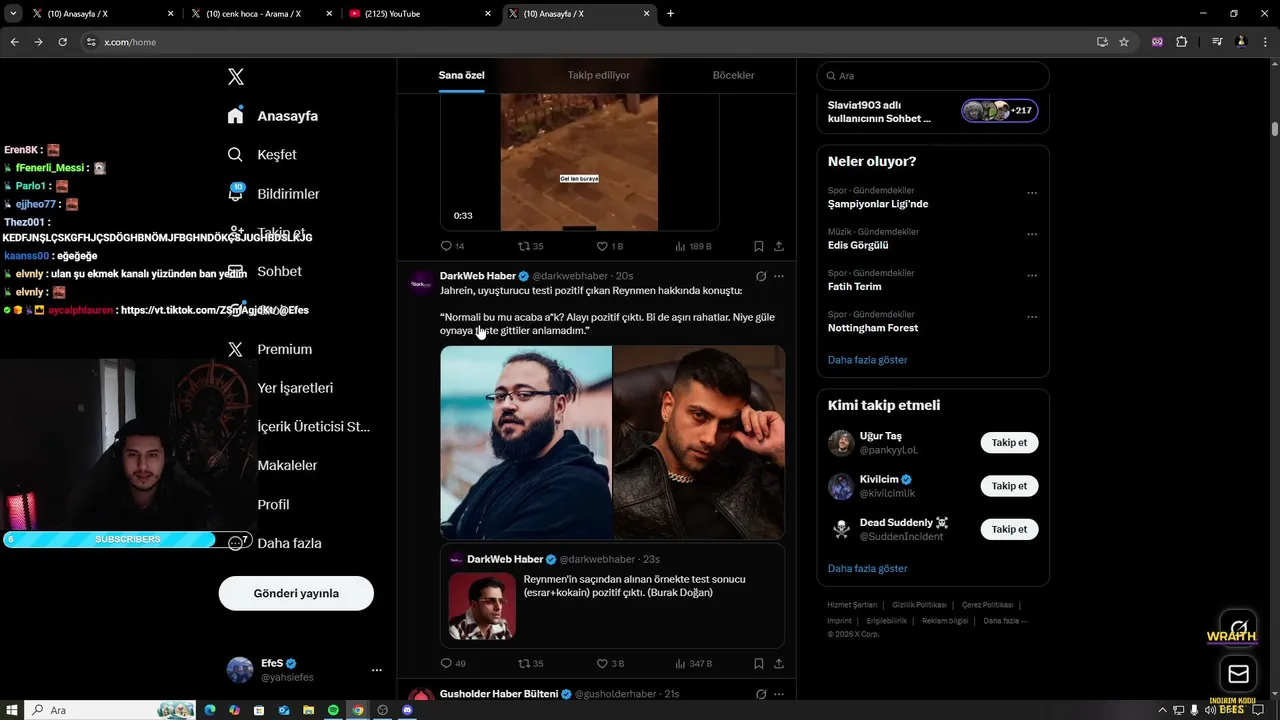This screenshot has height=720, width=1280.
Task: Open Grok action on the DarkWeb Haber post
Action: coord(761,276)
